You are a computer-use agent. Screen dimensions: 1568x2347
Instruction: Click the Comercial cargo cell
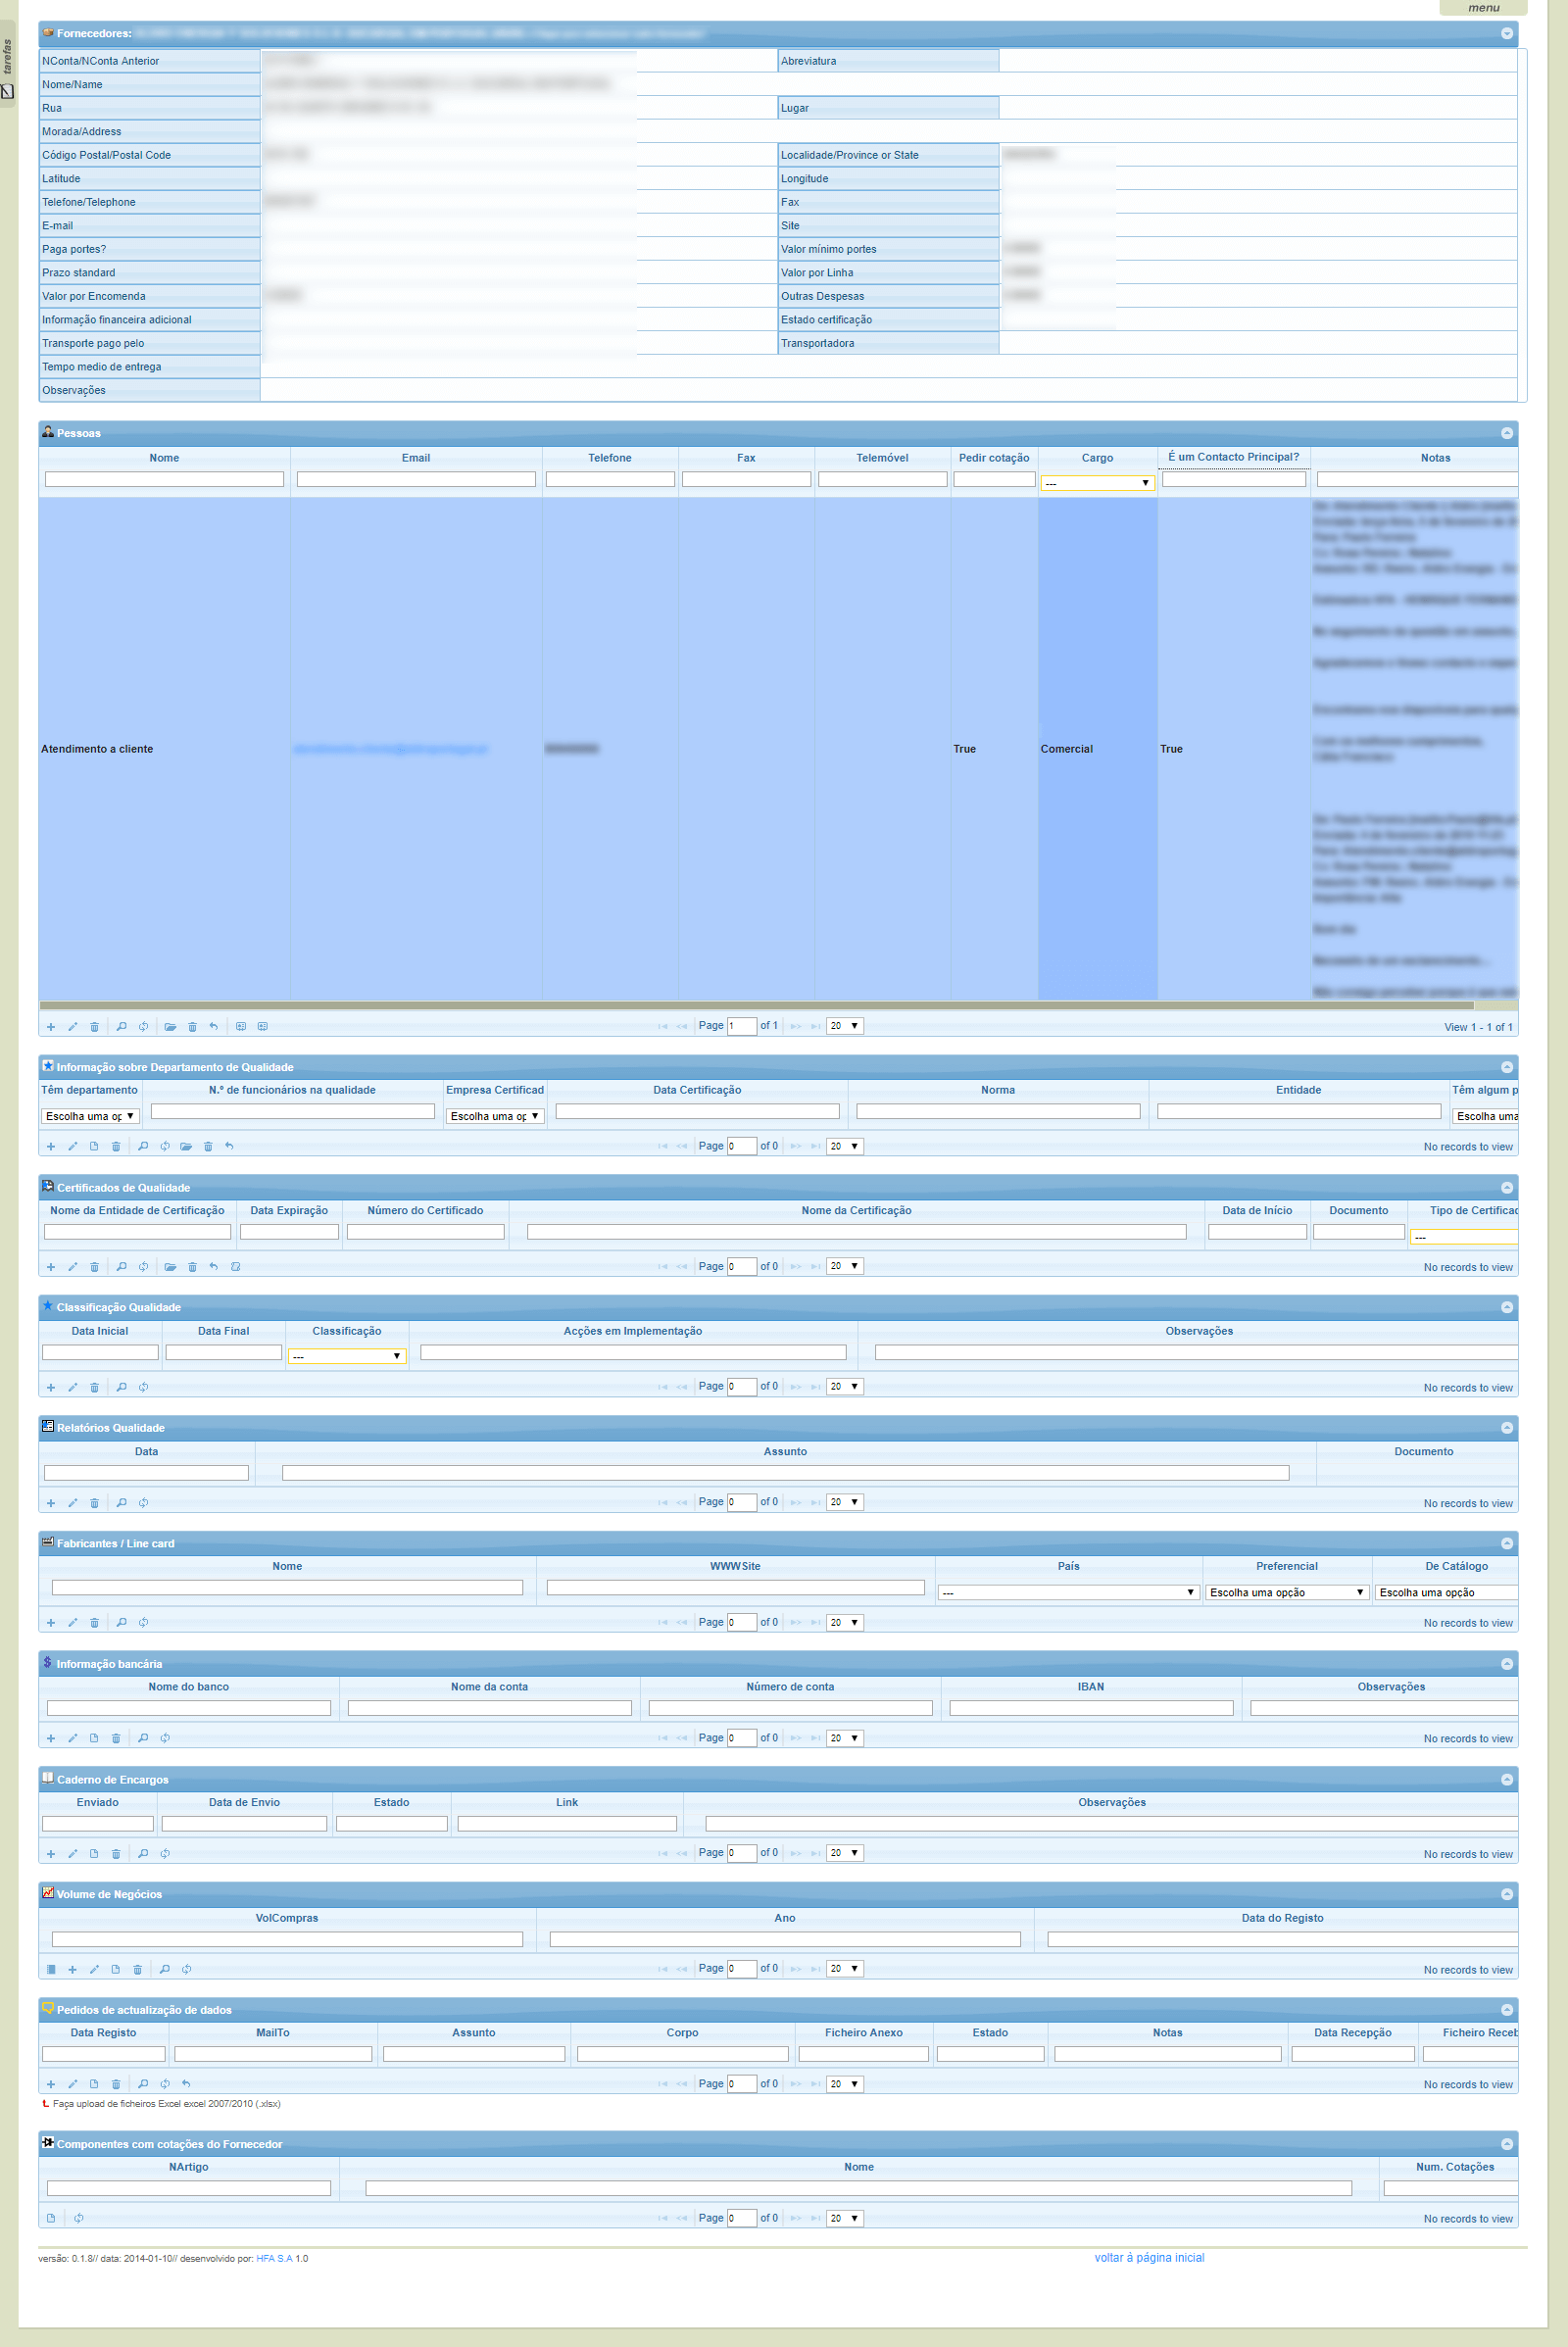click(1097, 749)
